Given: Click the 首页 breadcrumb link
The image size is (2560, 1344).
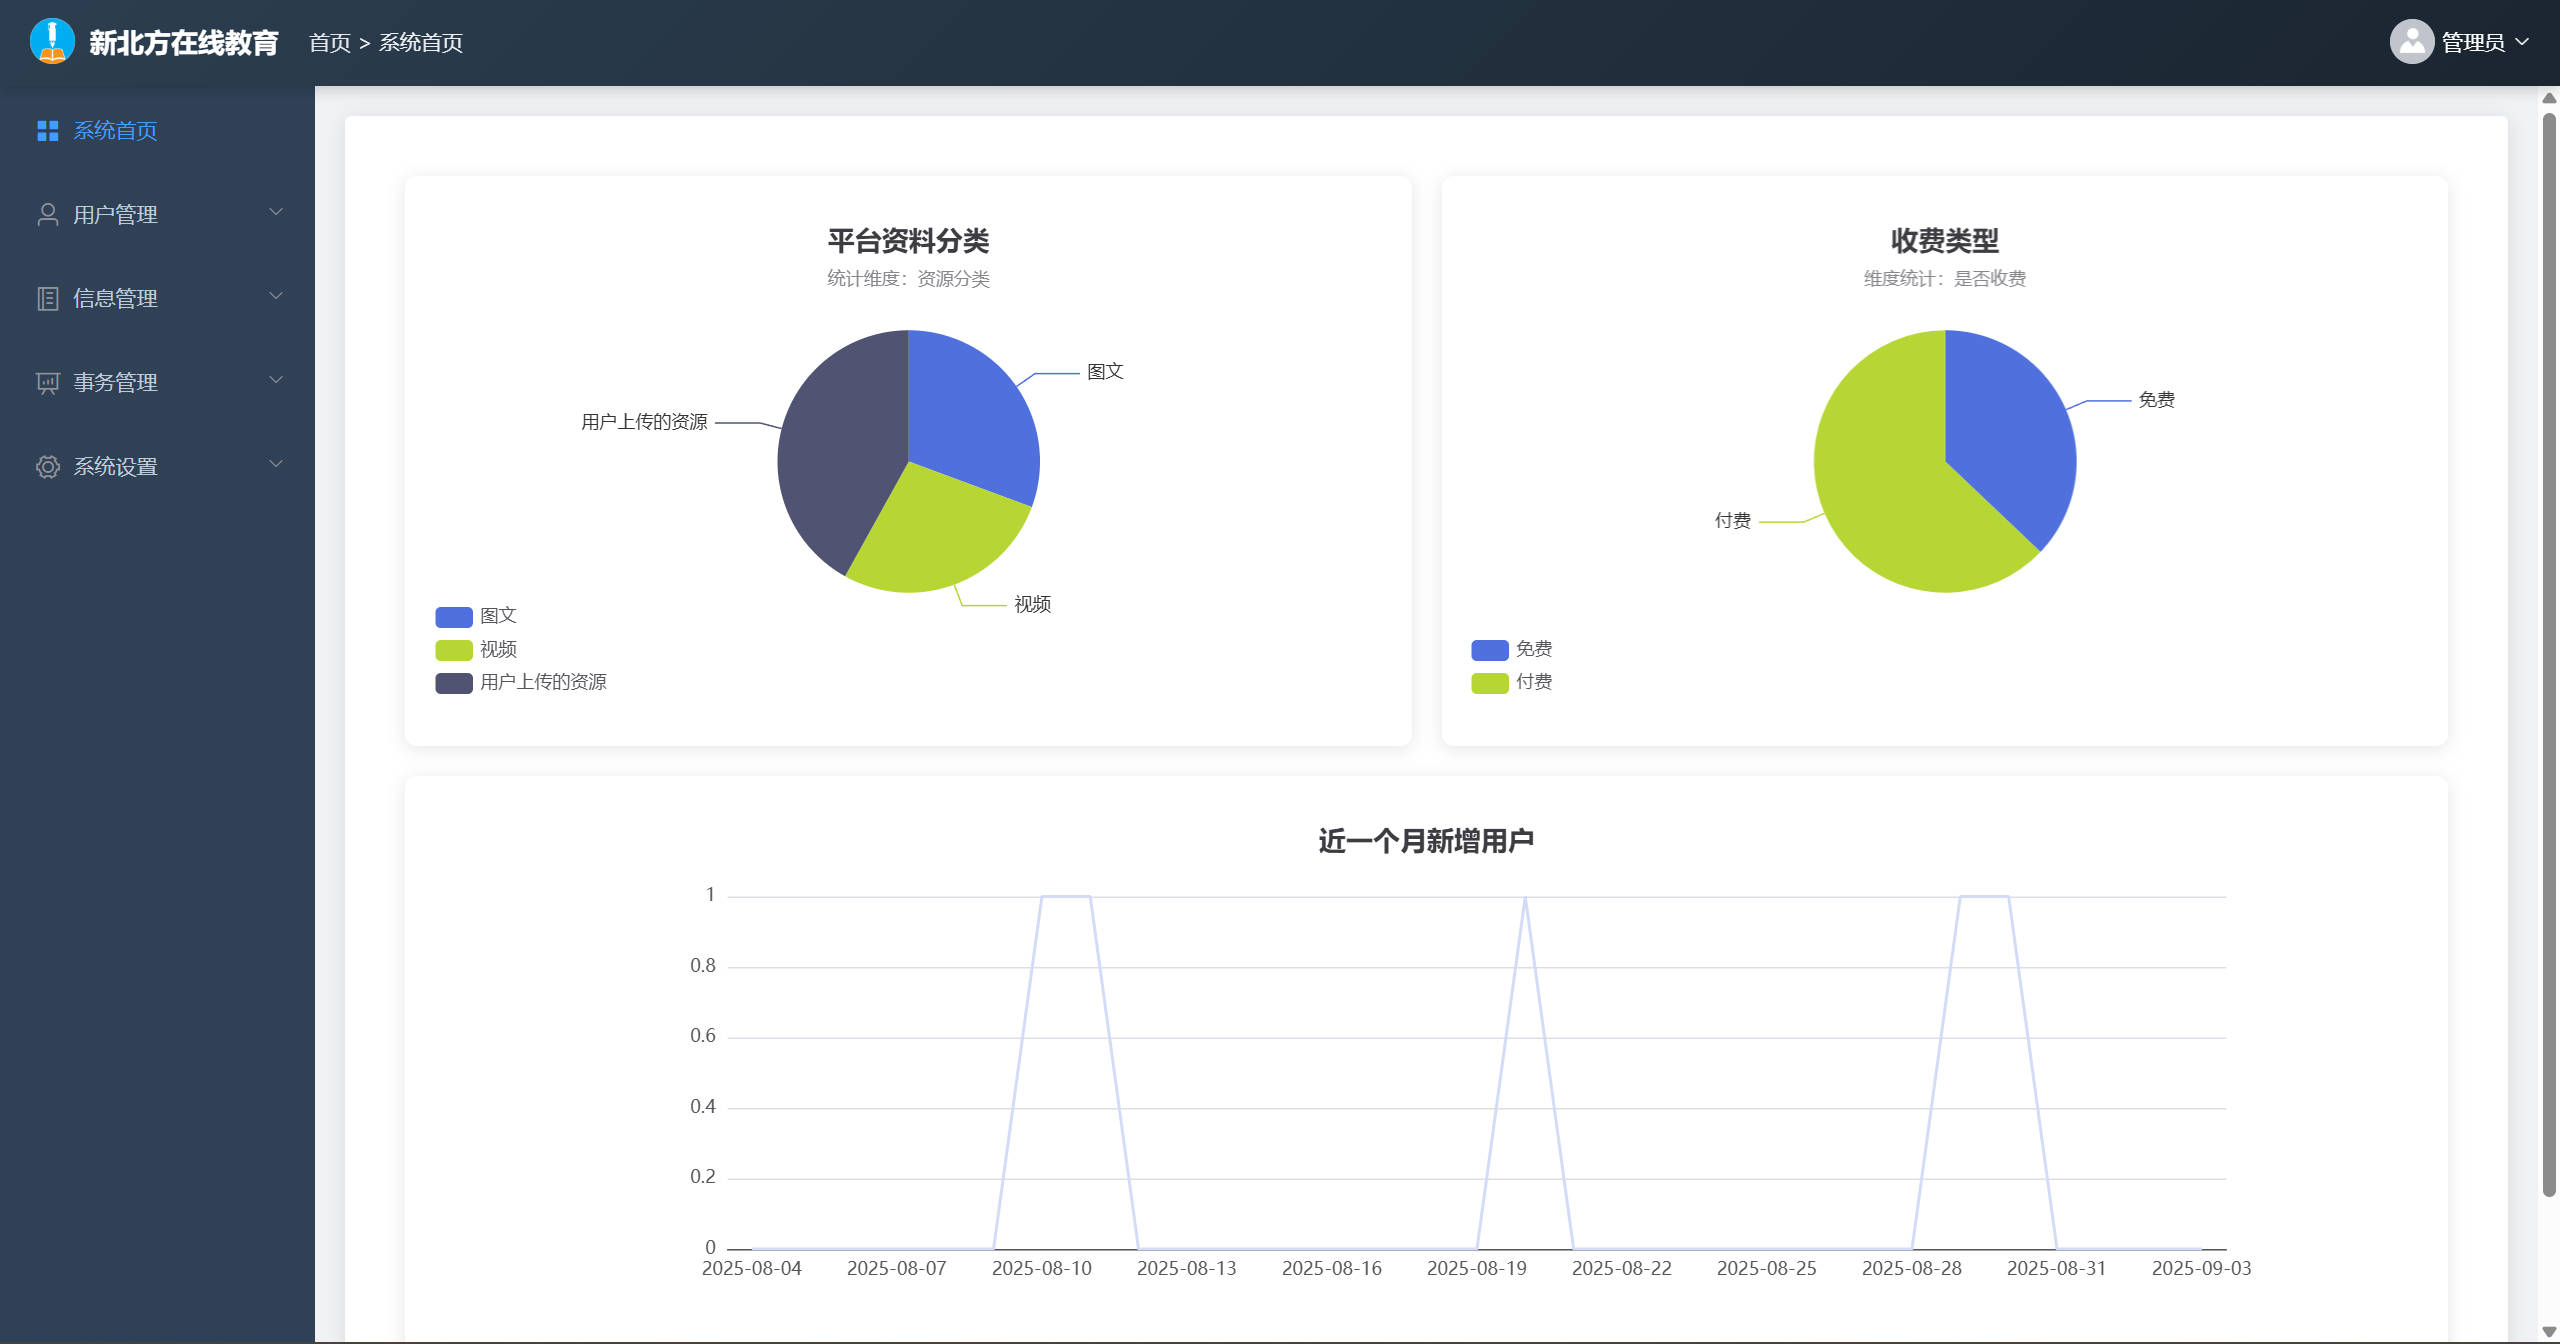Looking at the screenshot, I should coord(330,42).
